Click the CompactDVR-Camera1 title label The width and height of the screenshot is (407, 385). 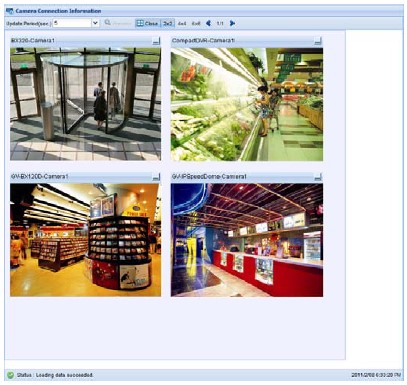click(x=203, y=41)
